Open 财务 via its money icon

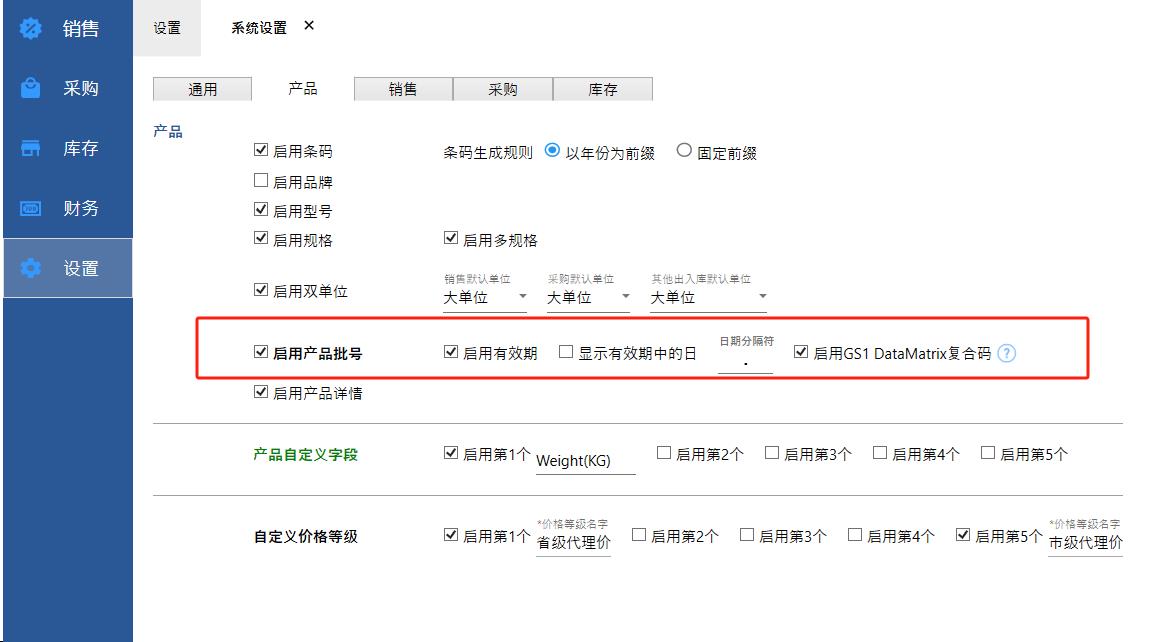[31, 208]
